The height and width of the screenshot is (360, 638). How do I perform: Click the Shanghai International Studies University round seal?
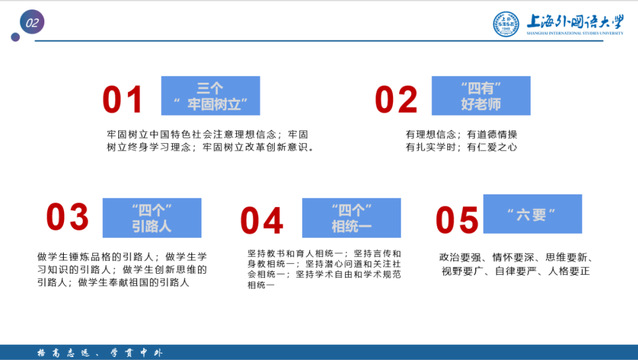(x=506, y=24)
